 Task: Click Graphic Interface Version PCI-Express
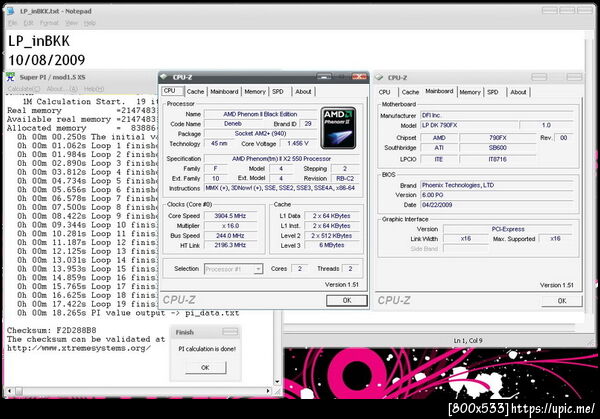(x=508, y=229)
